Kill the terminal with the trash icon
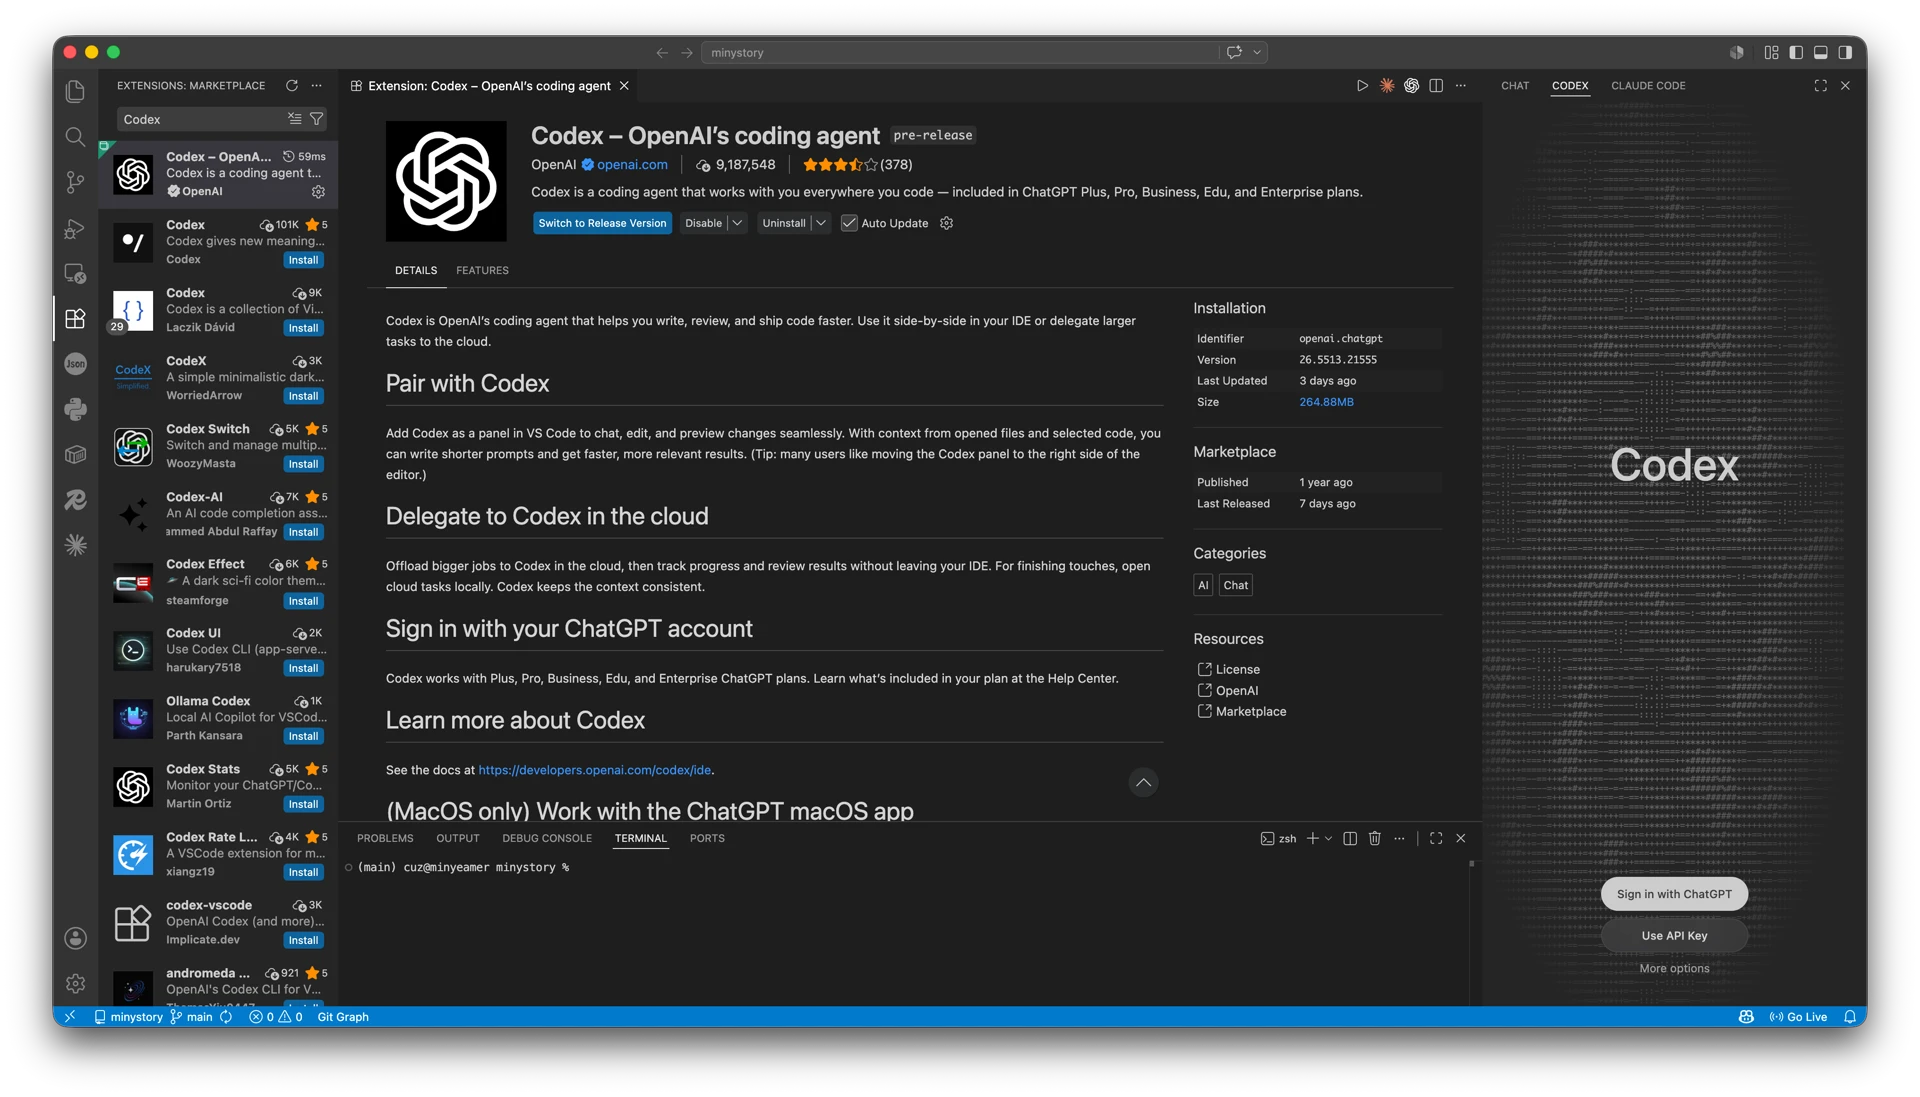1920x1097 pixels. [x=1375, y=839]
